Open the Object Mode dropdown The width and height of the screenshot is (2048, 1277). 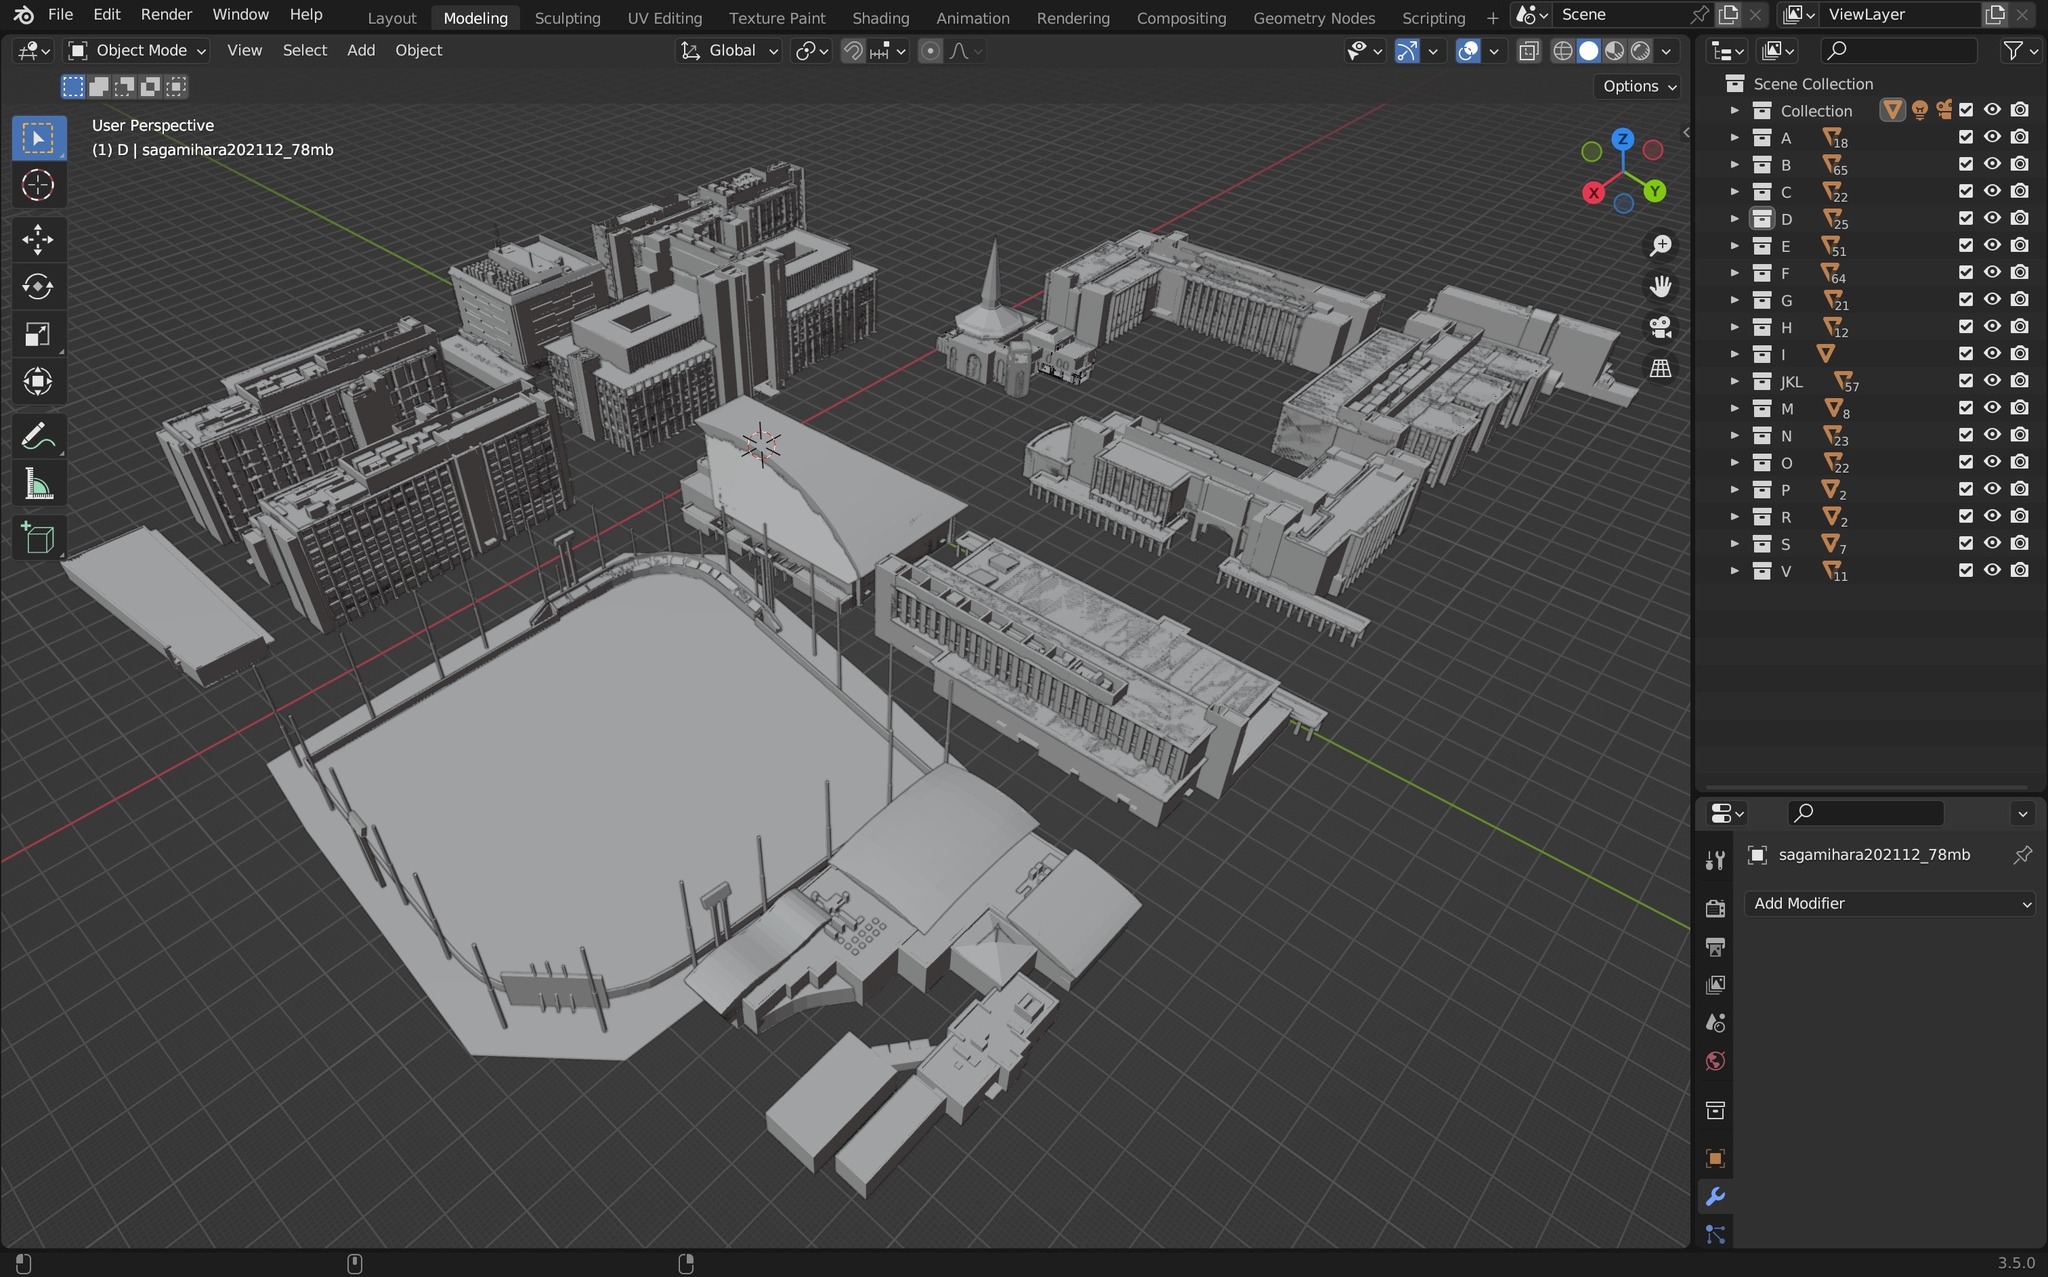click(138, 50)
